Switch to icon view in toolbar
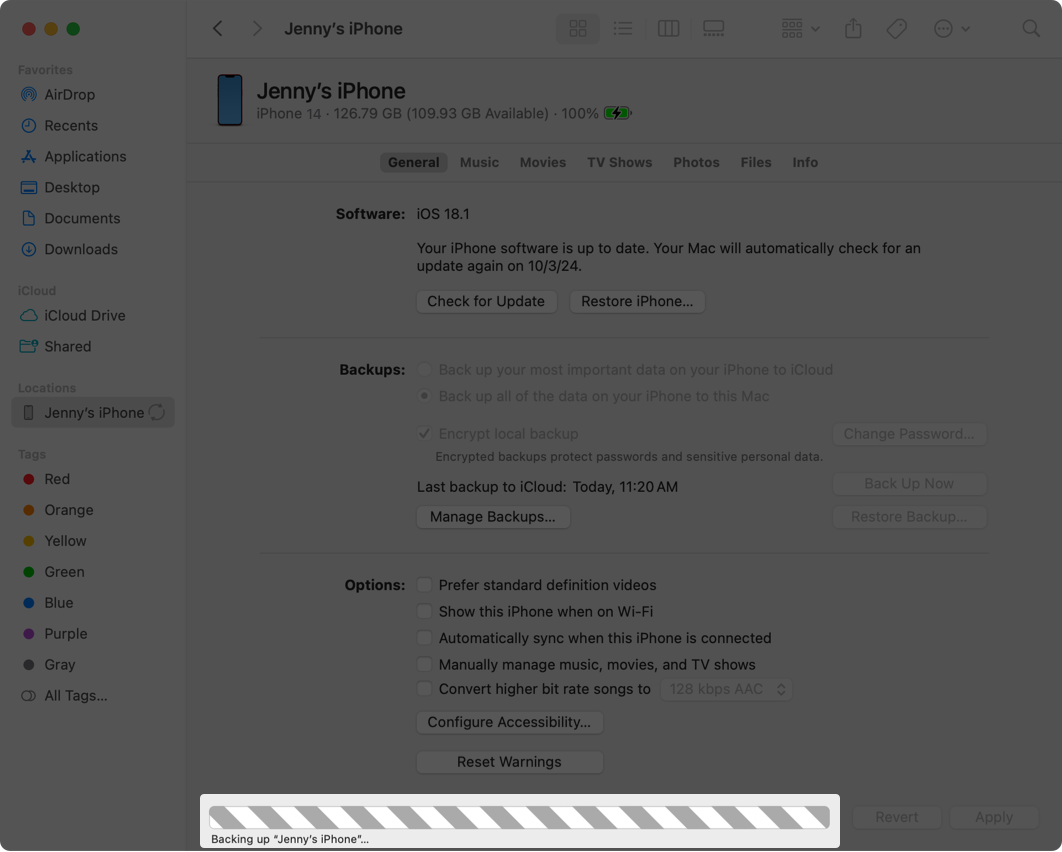1062x852 pixels. tap(577, 29)
